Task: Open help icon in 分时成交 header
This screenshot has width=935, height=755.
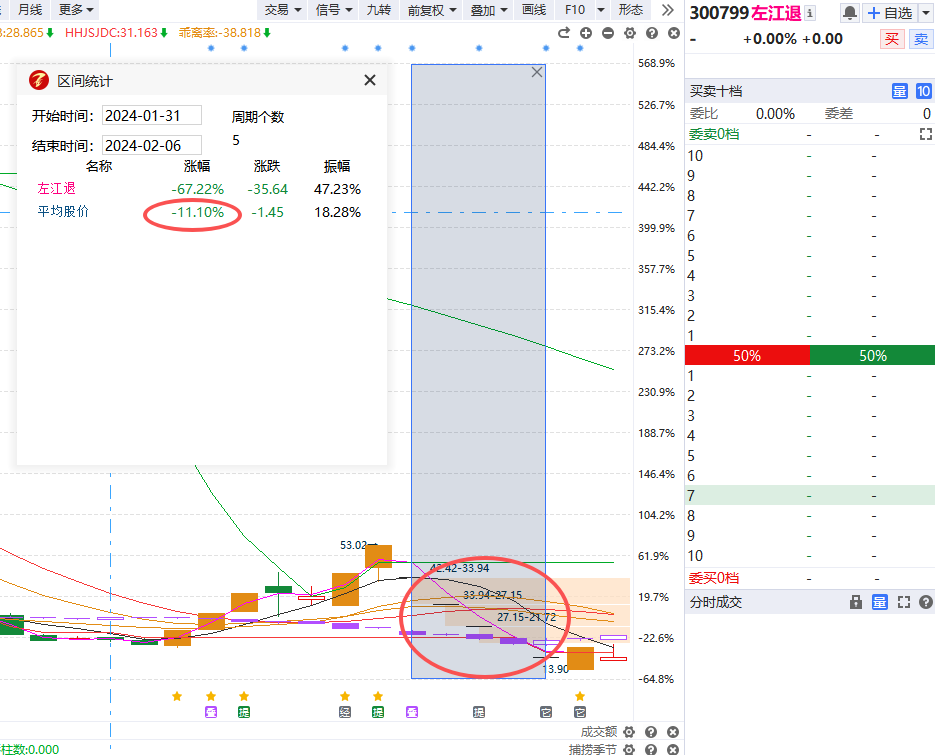Action: 925,602
